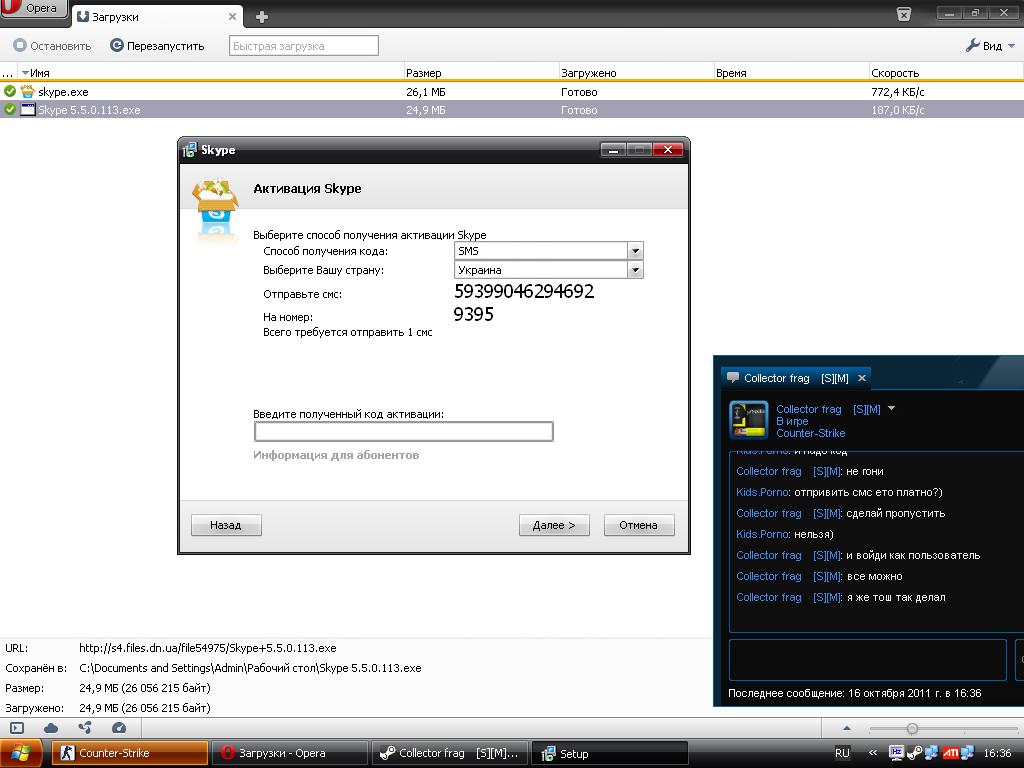
Task: Sort downloads by the Время column
Action: tap(790, 72)
